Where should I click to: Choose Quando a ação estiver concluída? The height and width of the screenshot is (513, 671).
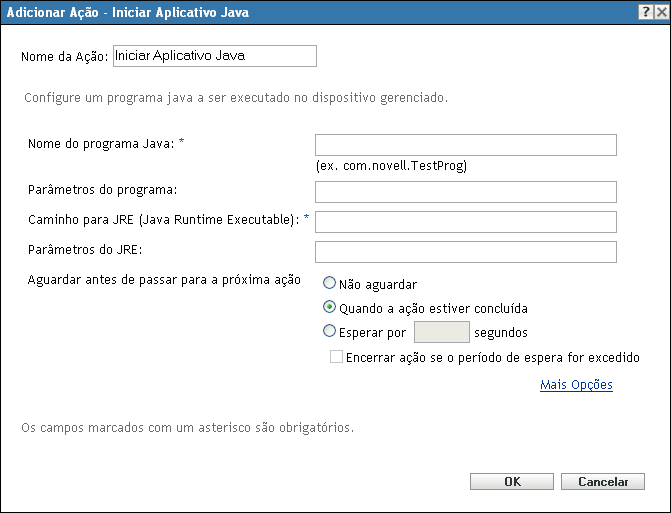point(330,308)
